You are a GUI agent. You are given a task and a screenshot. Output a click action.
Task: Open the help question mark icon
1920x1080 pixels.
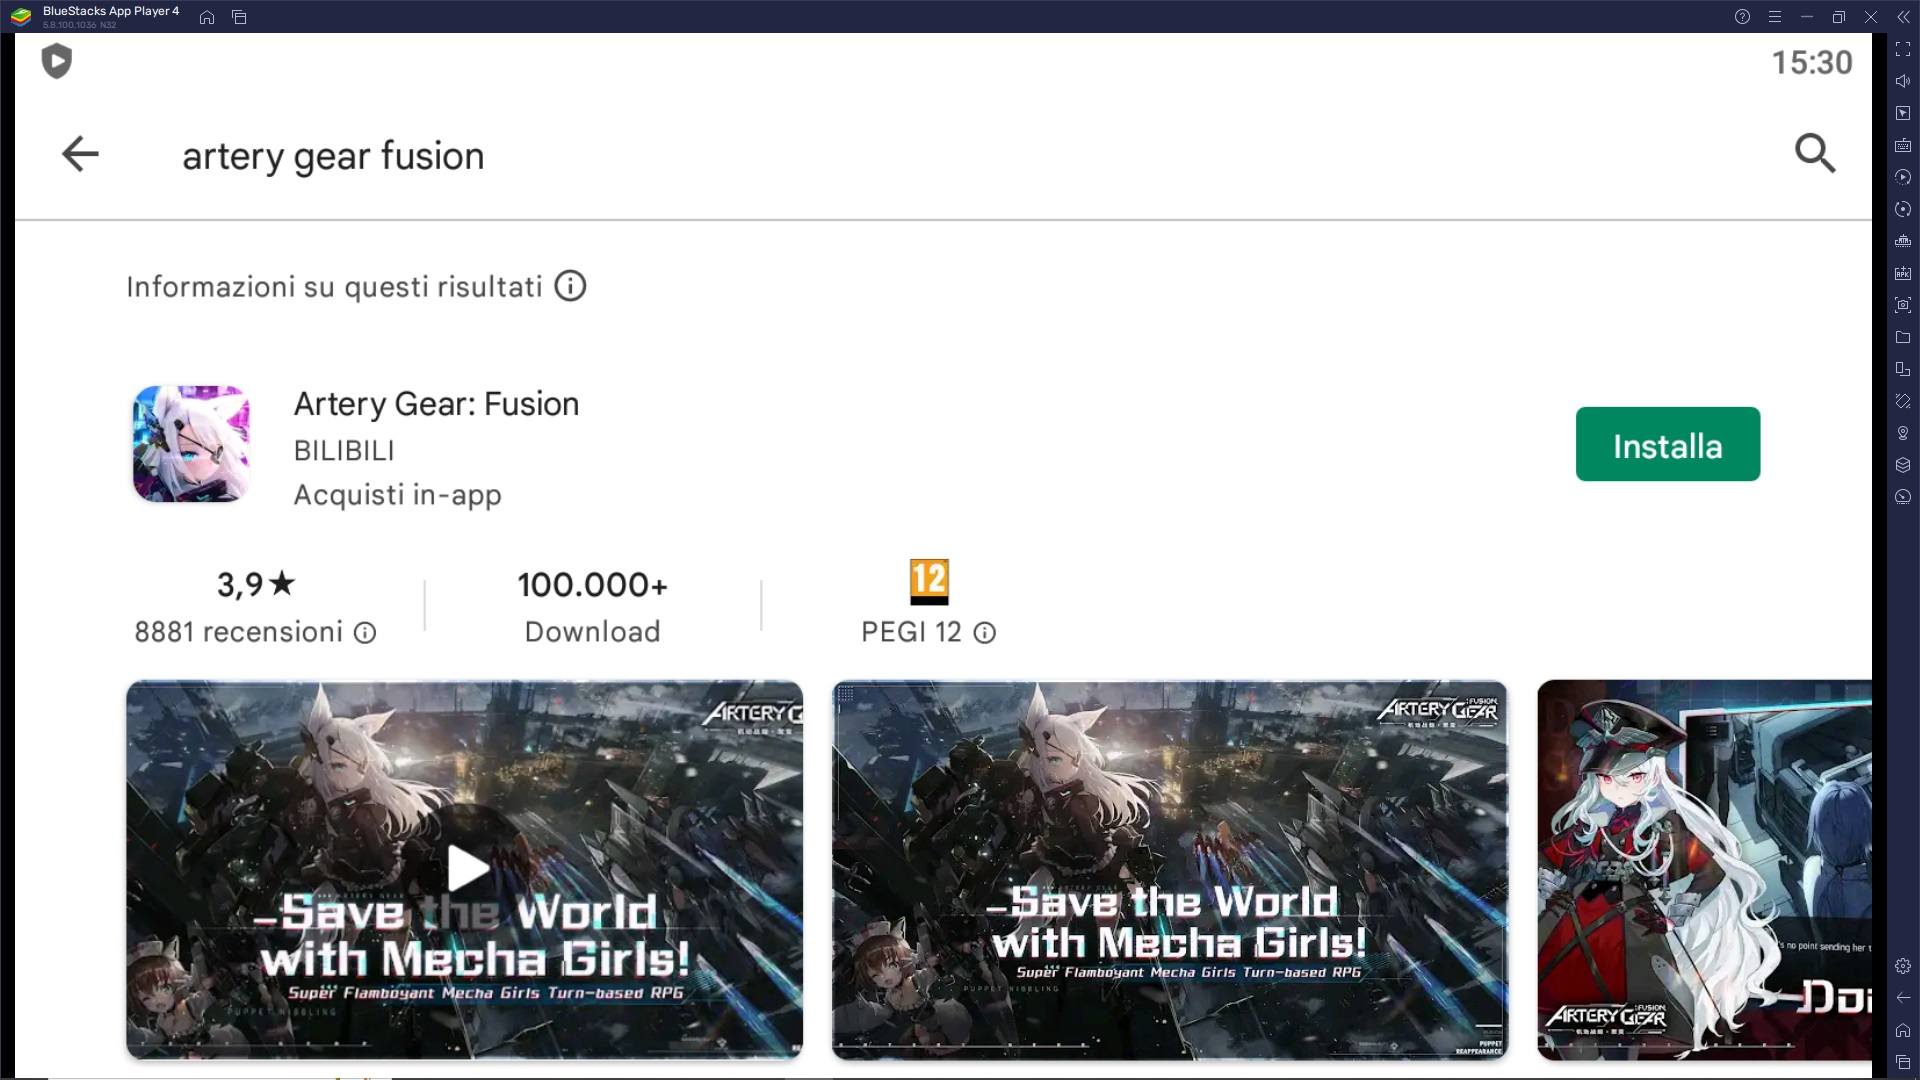pos(1742,17)
